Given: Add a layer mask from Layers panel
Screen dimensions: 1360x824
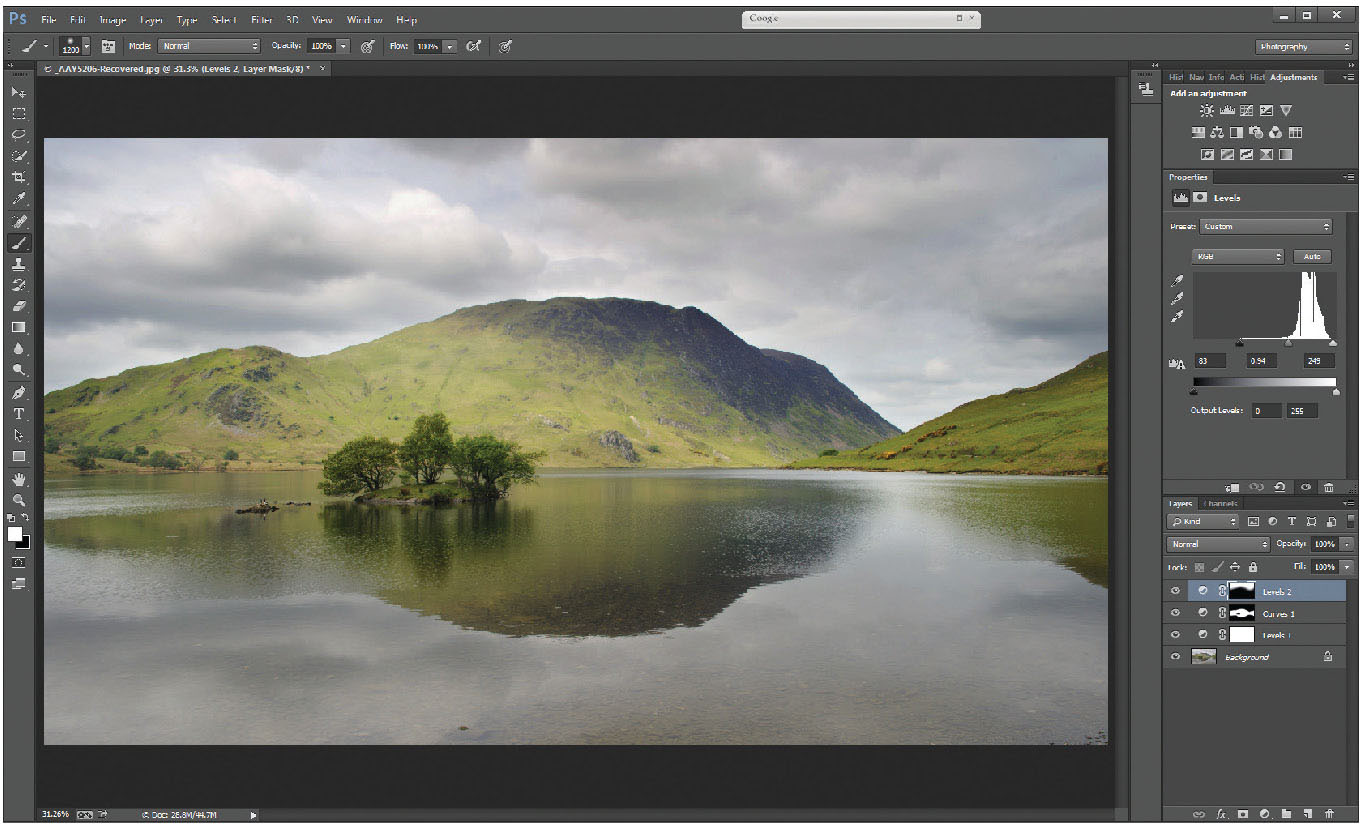Looking at the screenshot, I should point(1243,814).
